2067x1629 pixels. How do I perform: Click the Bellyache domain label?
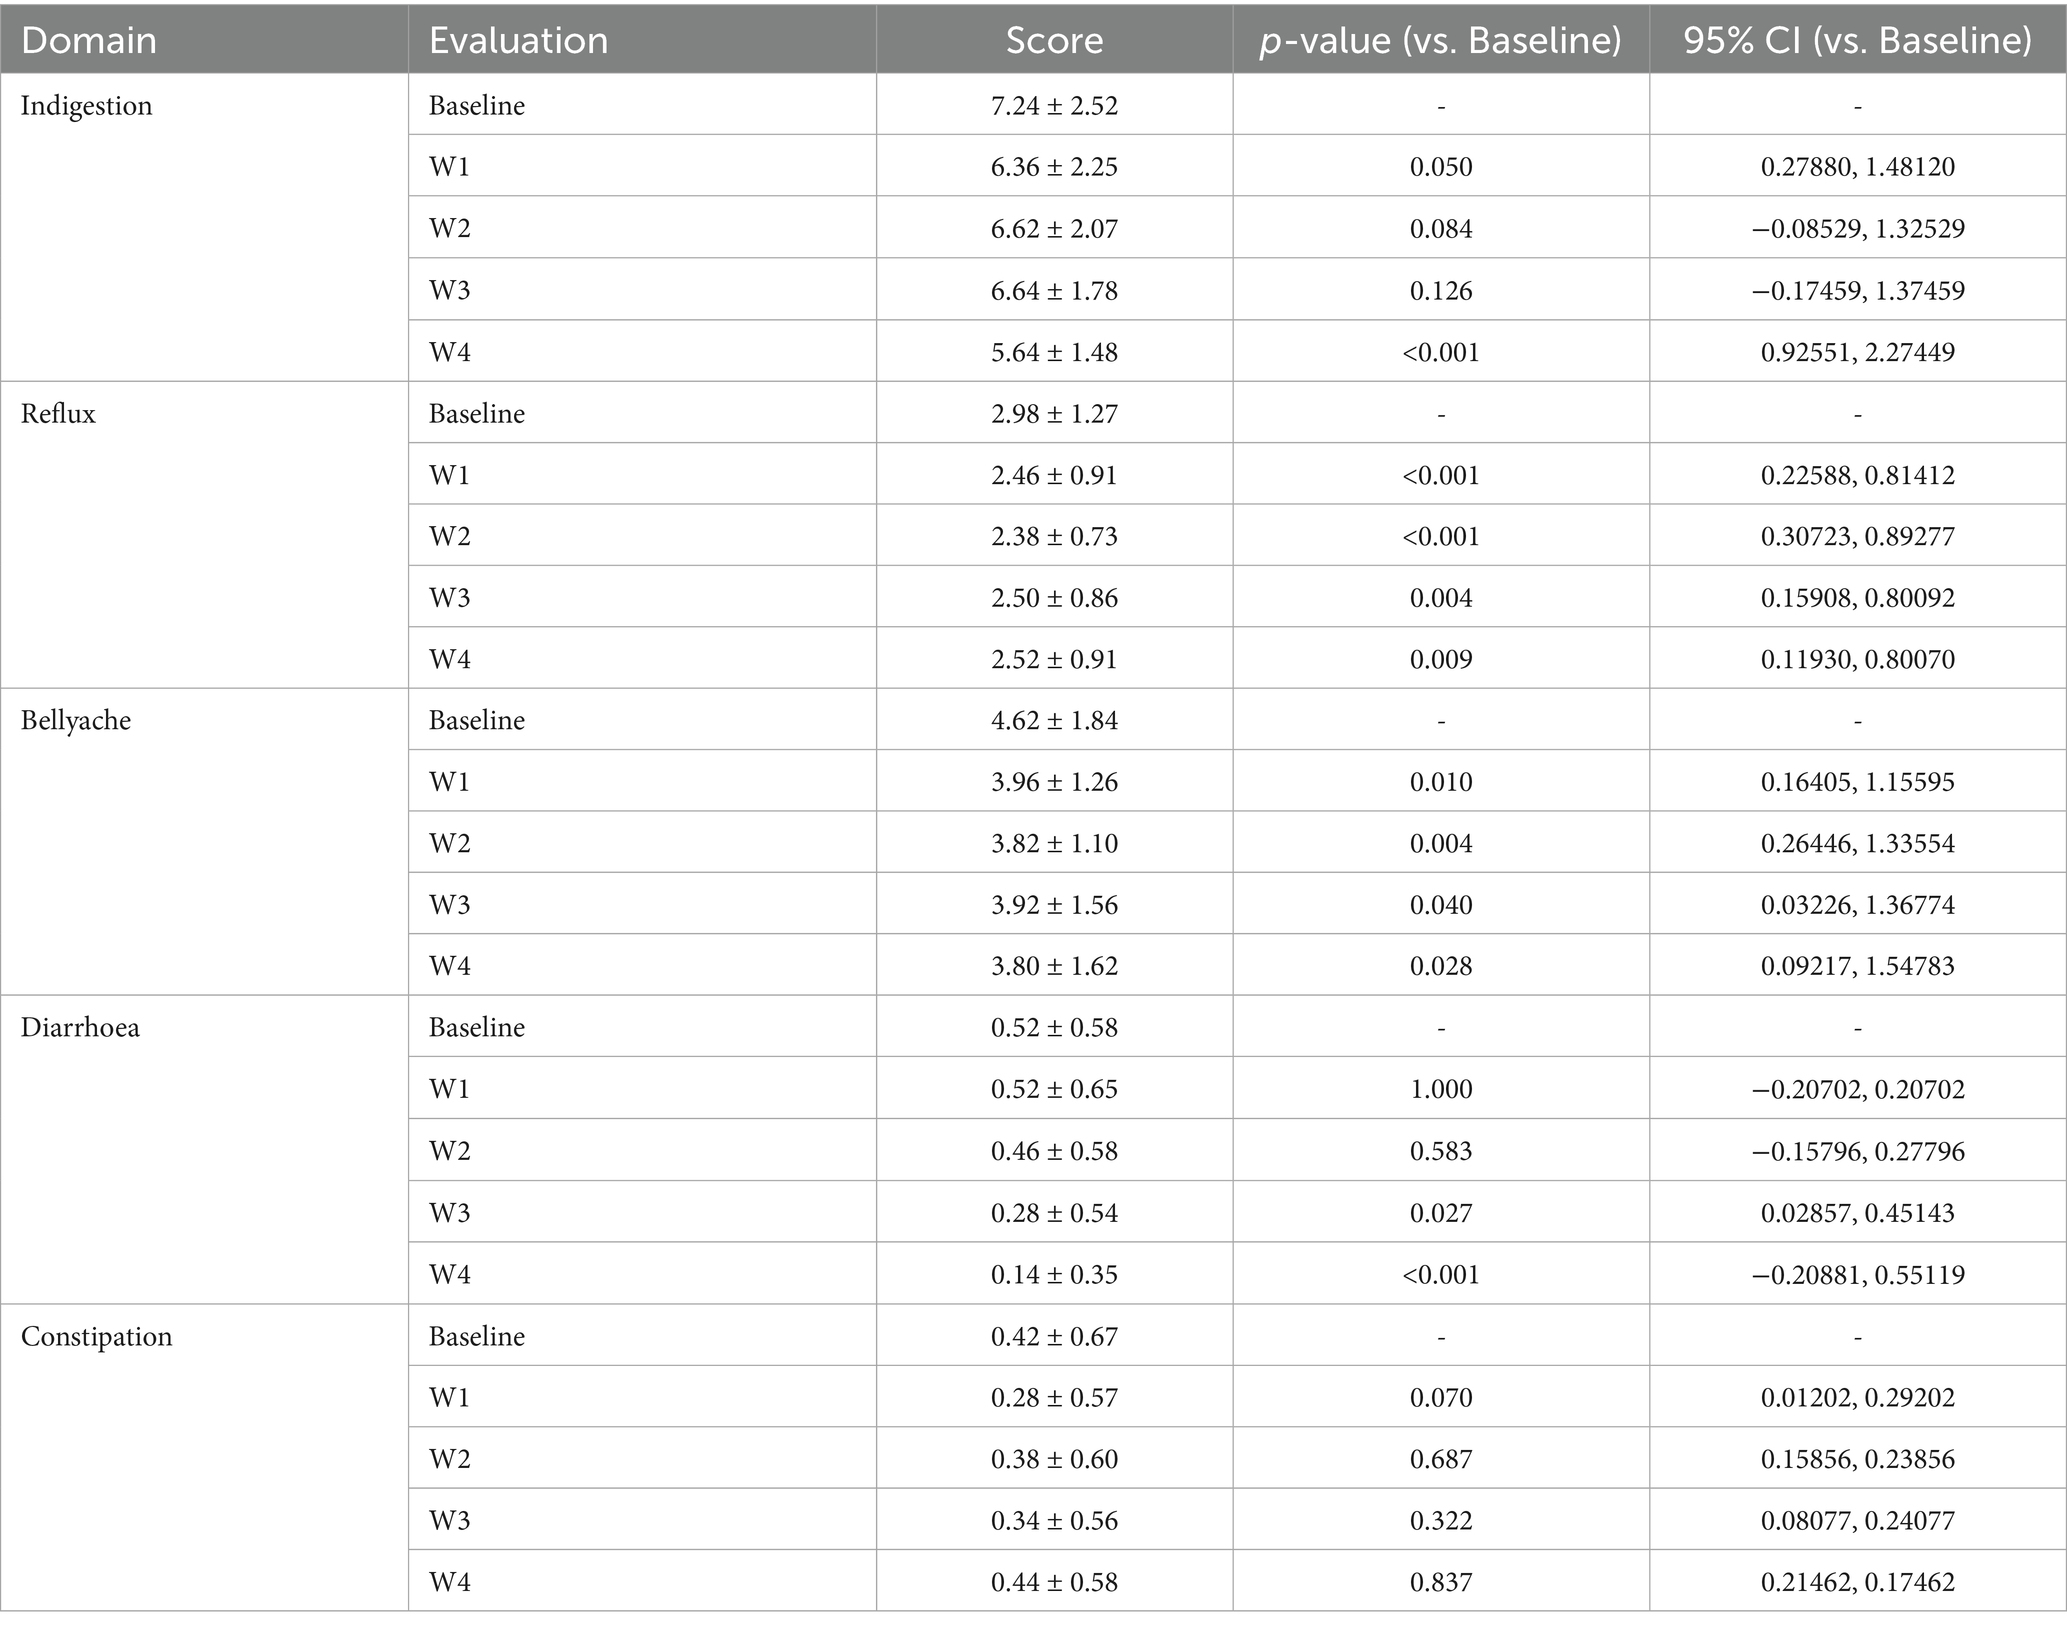click(76, 720)
